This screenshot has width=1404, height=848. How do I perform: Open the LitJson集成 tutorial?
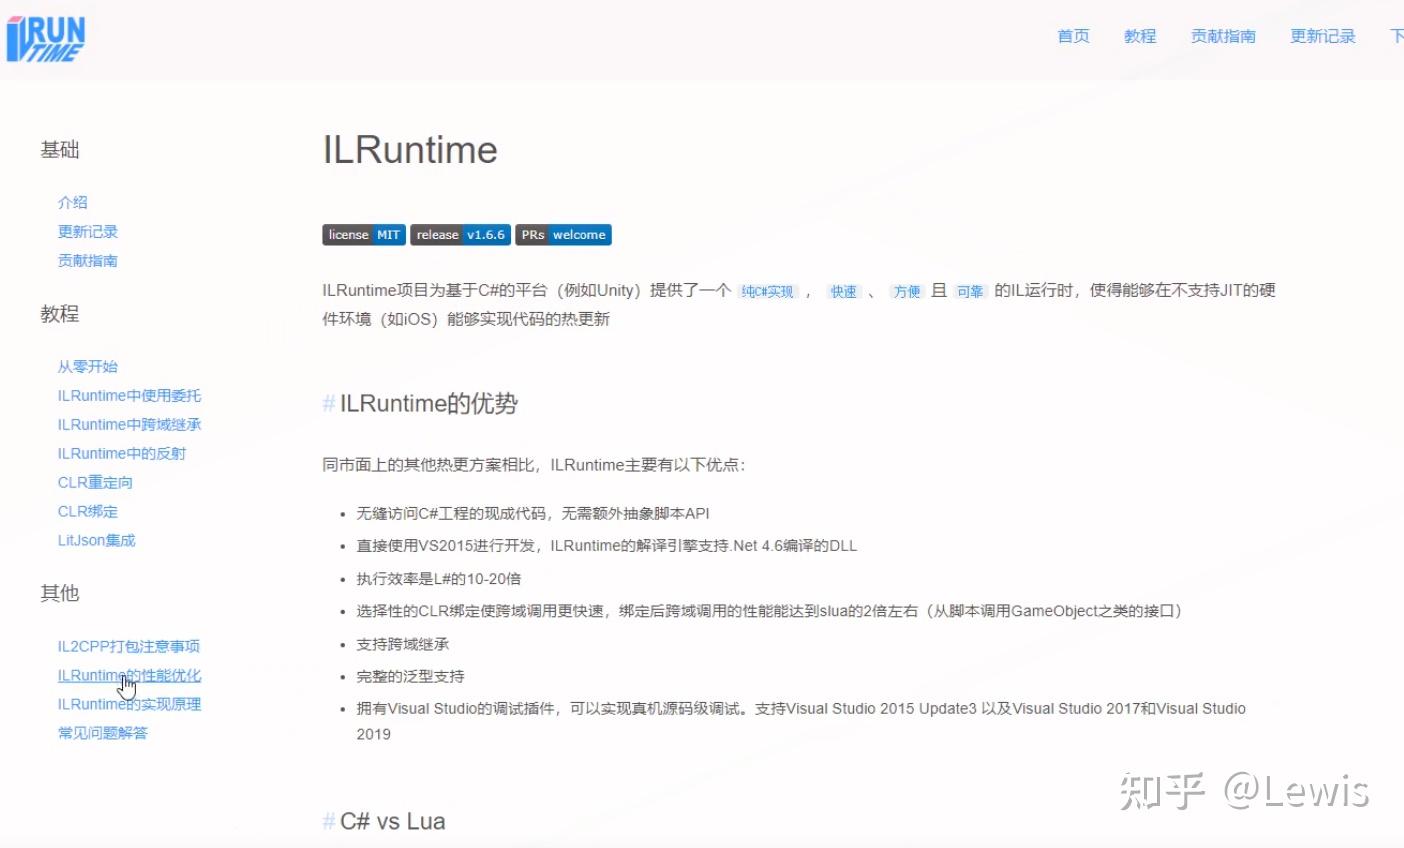pos(96,540)
